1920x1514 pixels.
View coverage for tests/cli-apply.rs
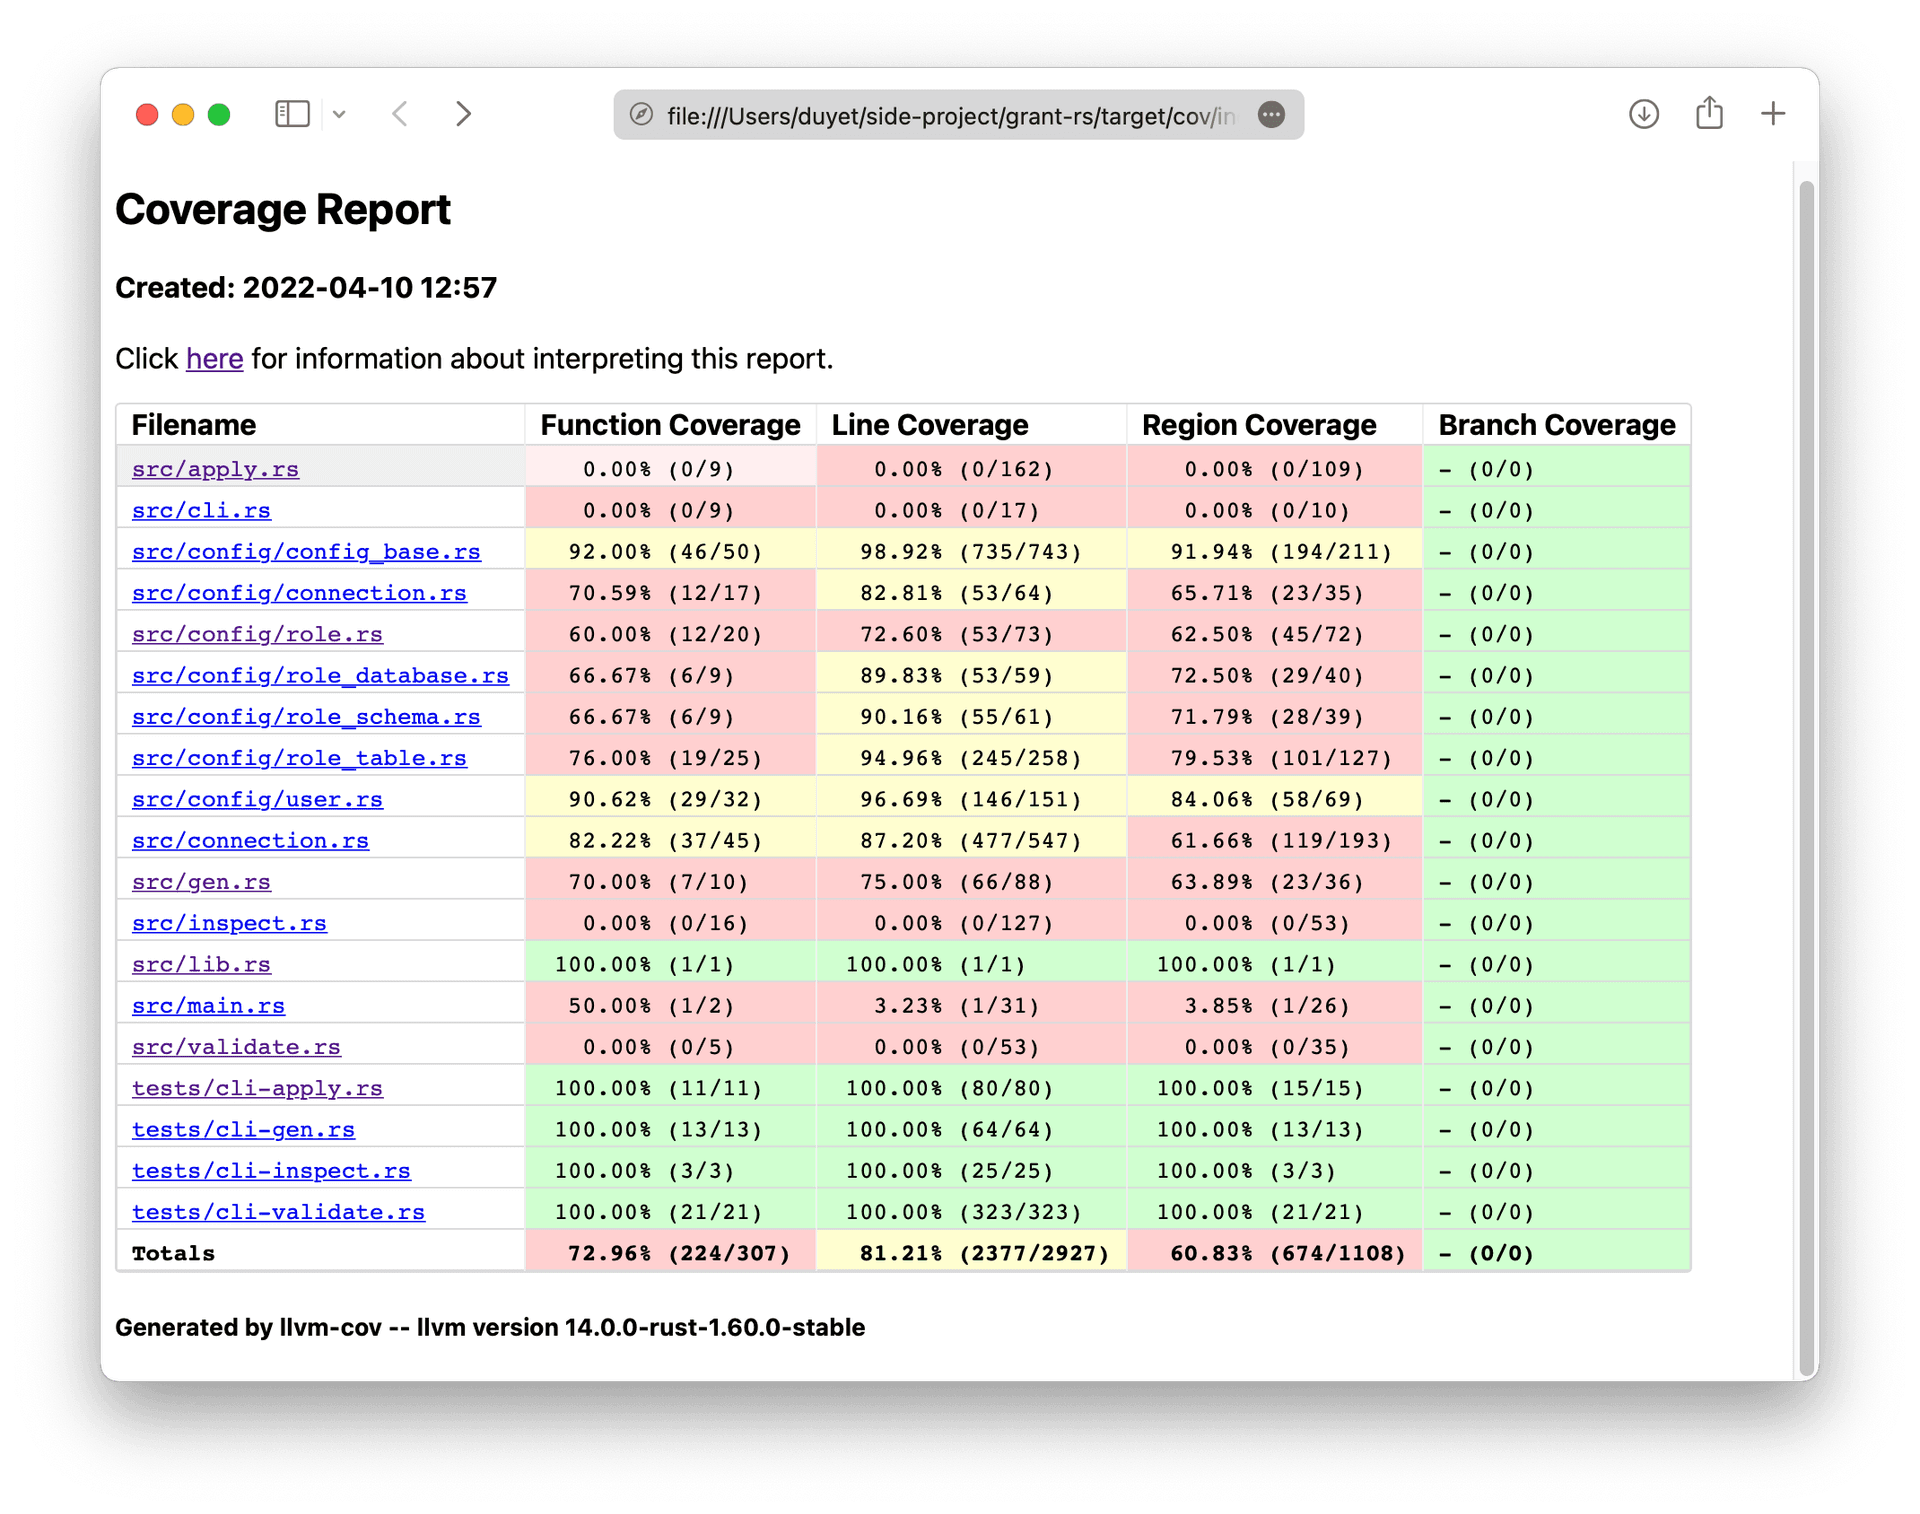(257, 1088)
